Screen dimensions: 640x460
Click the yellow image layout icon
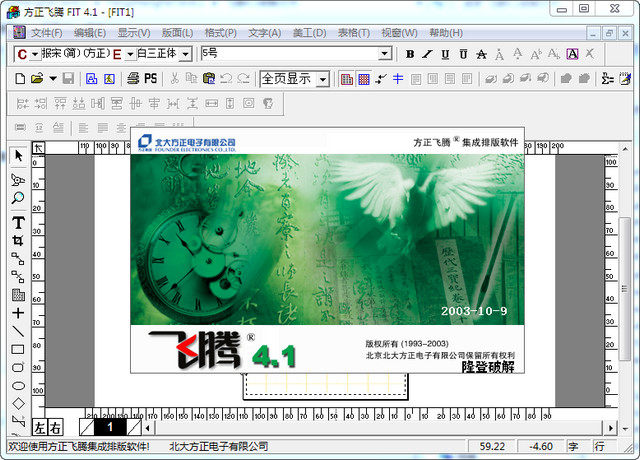tap(109, 79)
